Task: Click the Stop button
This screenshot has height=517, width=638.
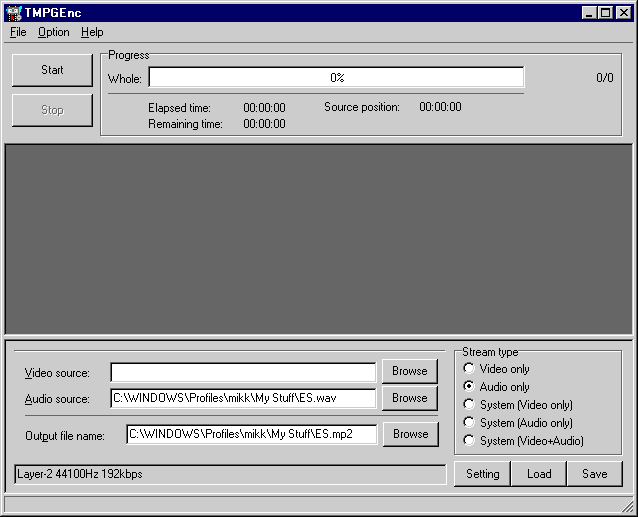Action: click(x=52, y=110)
